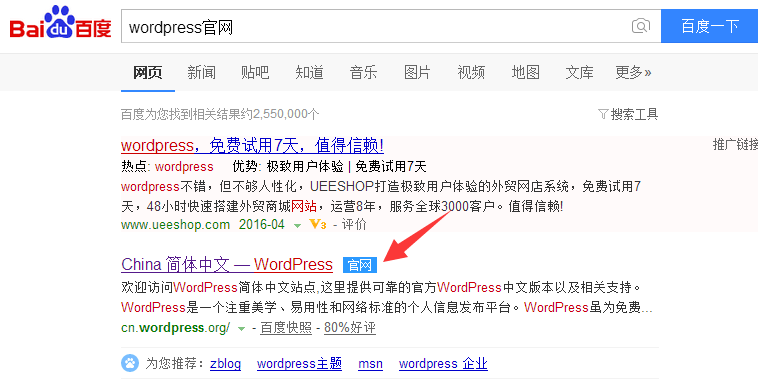Click the 搜索工具 filter icon

click(x=603, y=115)
